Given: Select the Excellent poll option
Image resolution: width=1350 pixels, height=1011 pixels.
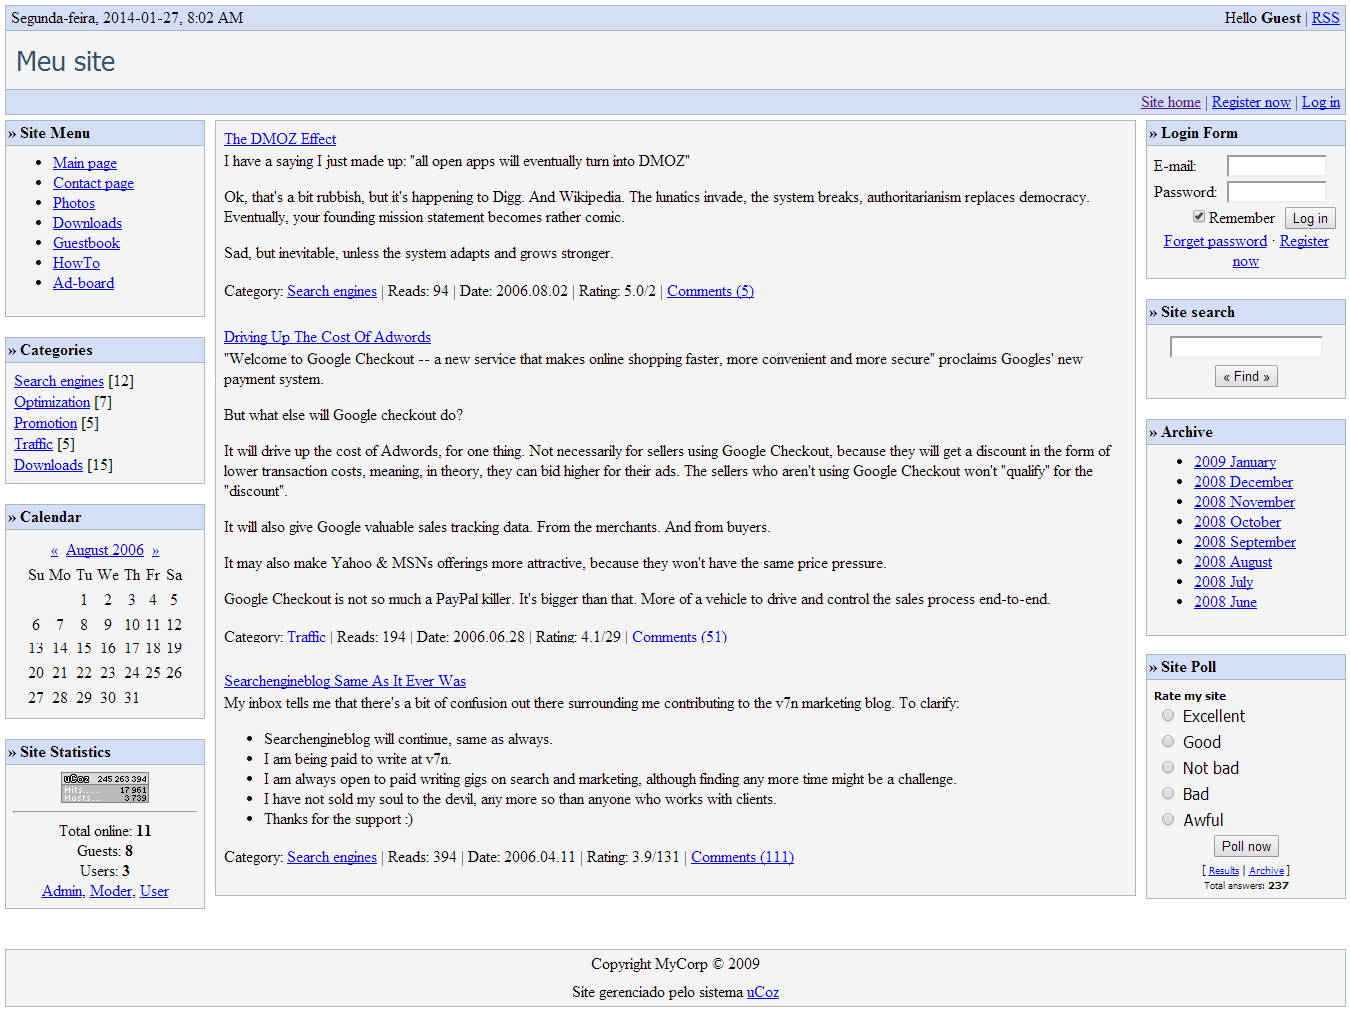Looking at the screenshot, I should 1167,716.
